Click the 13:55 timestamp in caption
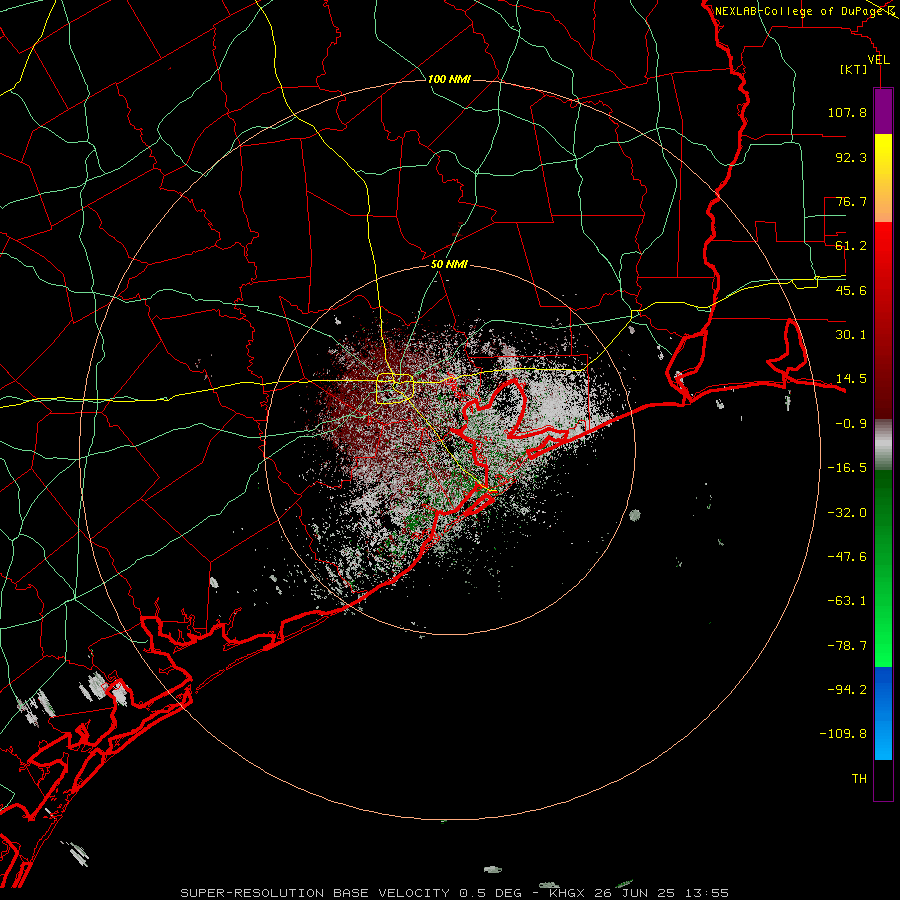Viewport: 900px width, 900px height. point(707,893)
